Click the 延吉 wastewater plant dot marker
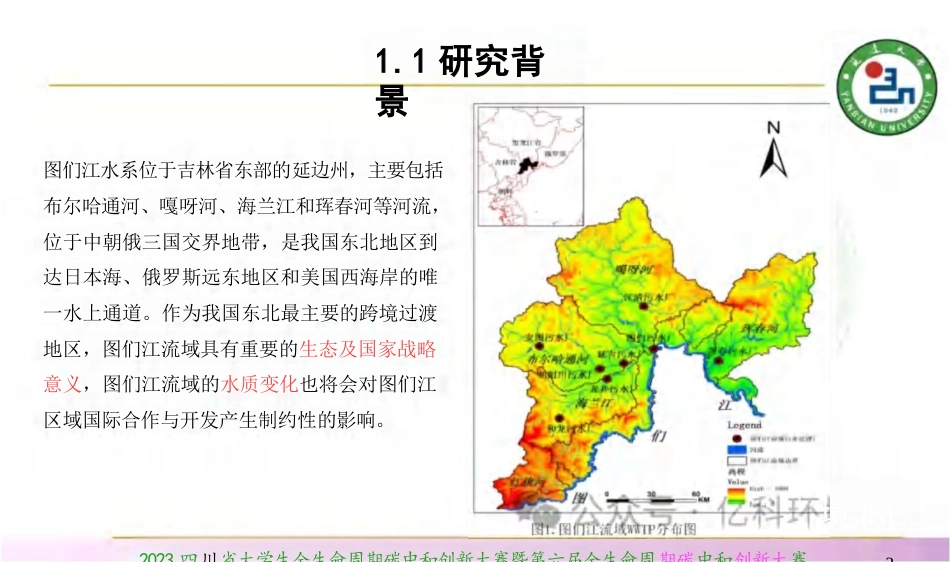The height and width of the screenshot is (562, 950). [x=624, y=363]
